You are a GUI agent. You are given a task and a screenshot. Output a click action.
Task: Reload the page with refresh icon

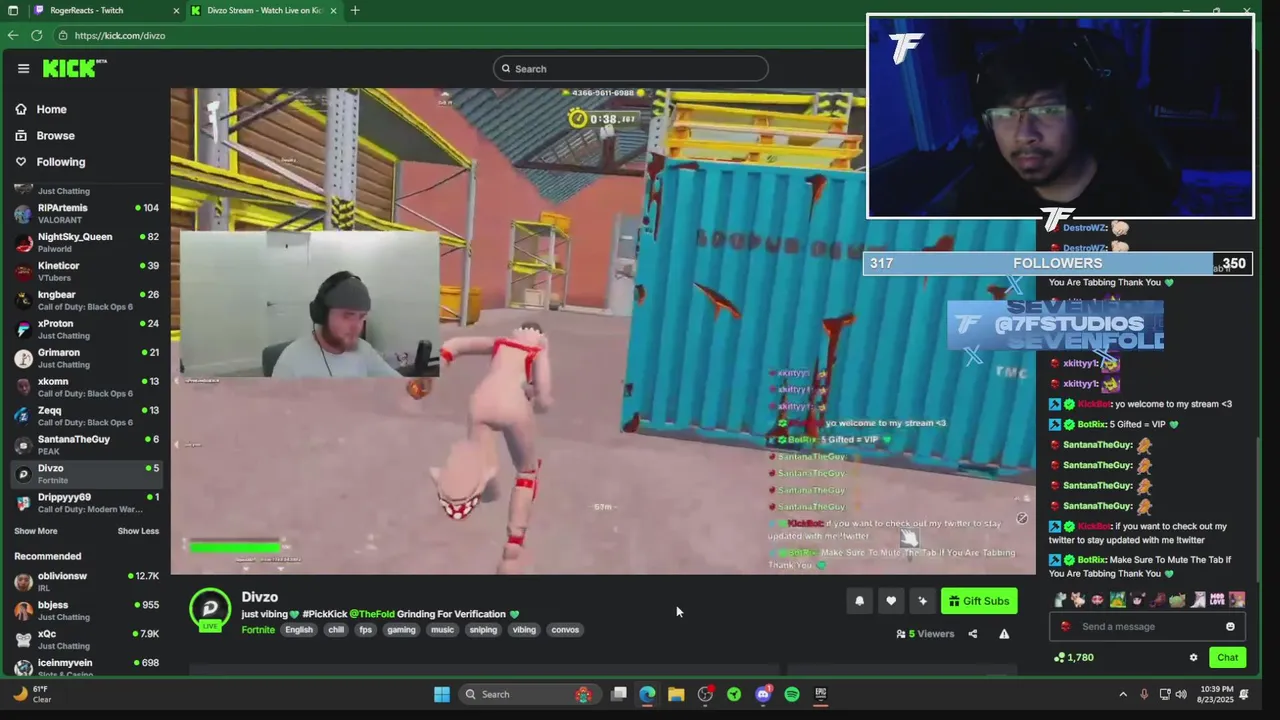[36, 35]
